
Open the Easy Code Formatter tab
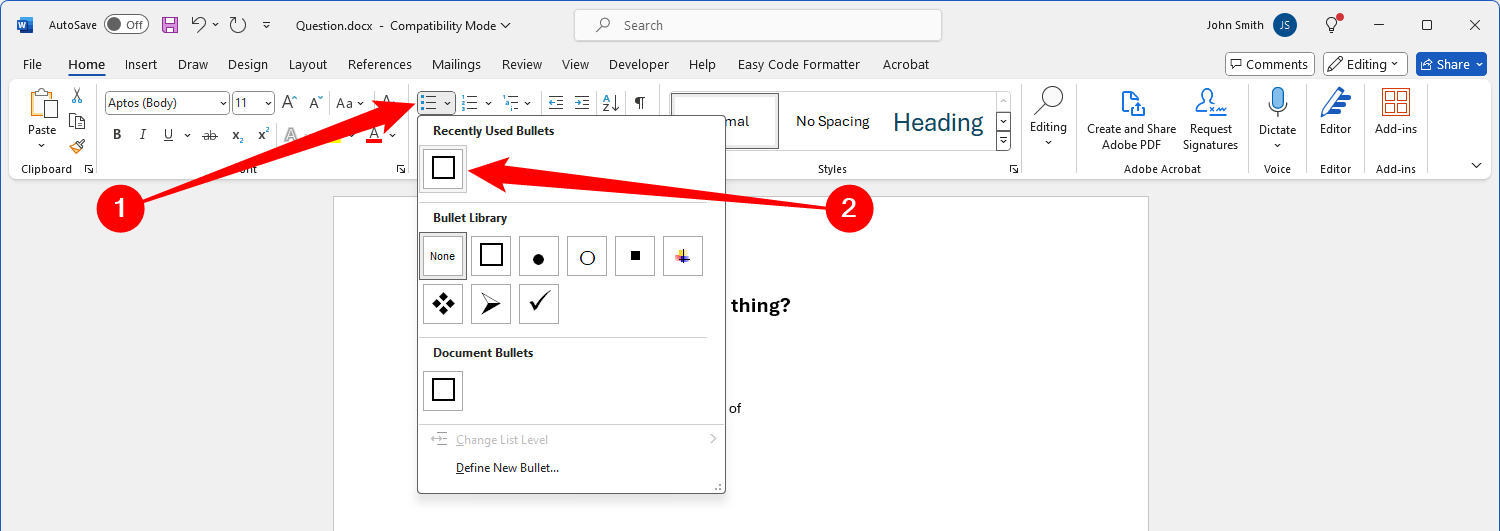[x=799, y=64]
